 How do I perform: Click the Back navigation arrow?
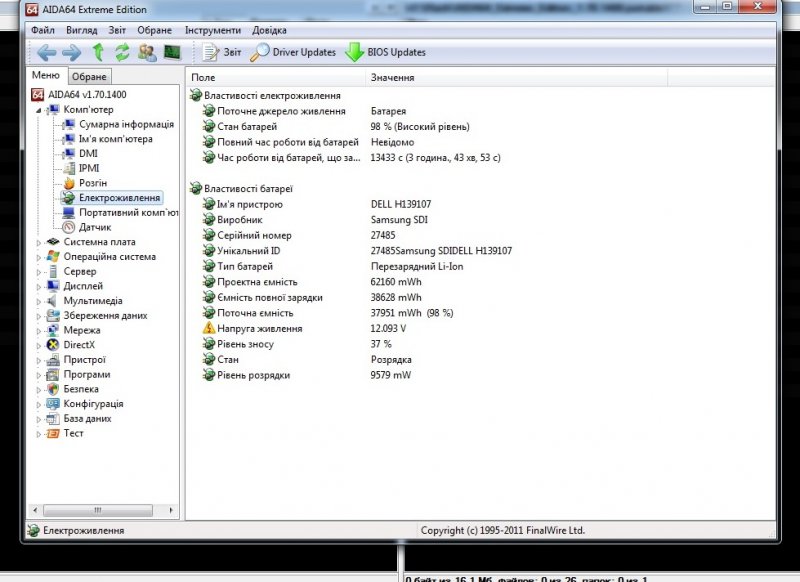(x=46, y=52)
